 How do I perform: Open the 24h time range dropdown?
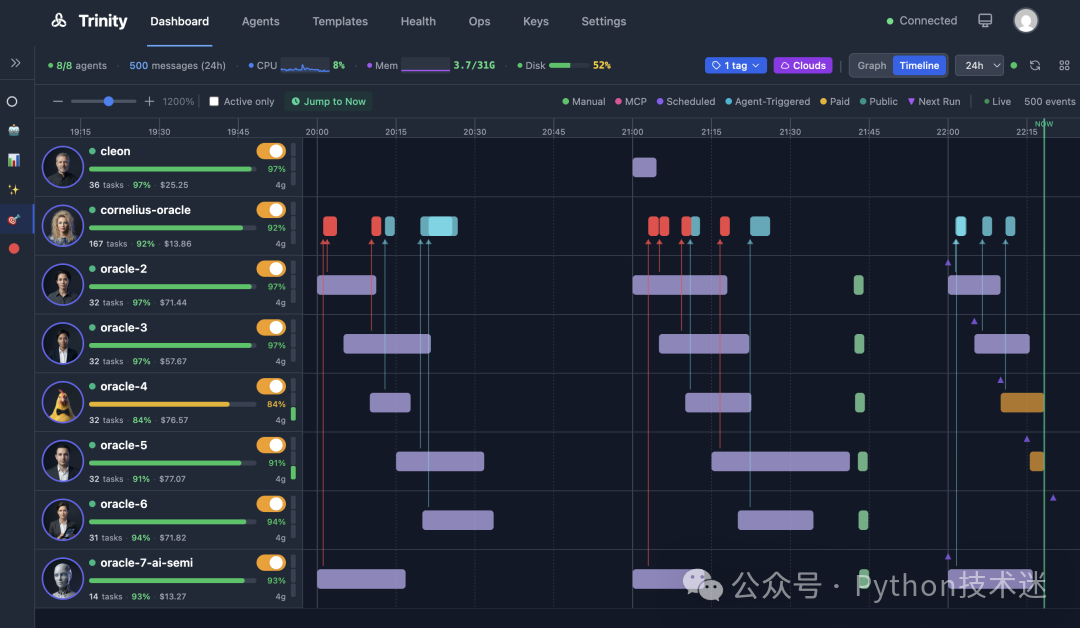pos(979,65)
